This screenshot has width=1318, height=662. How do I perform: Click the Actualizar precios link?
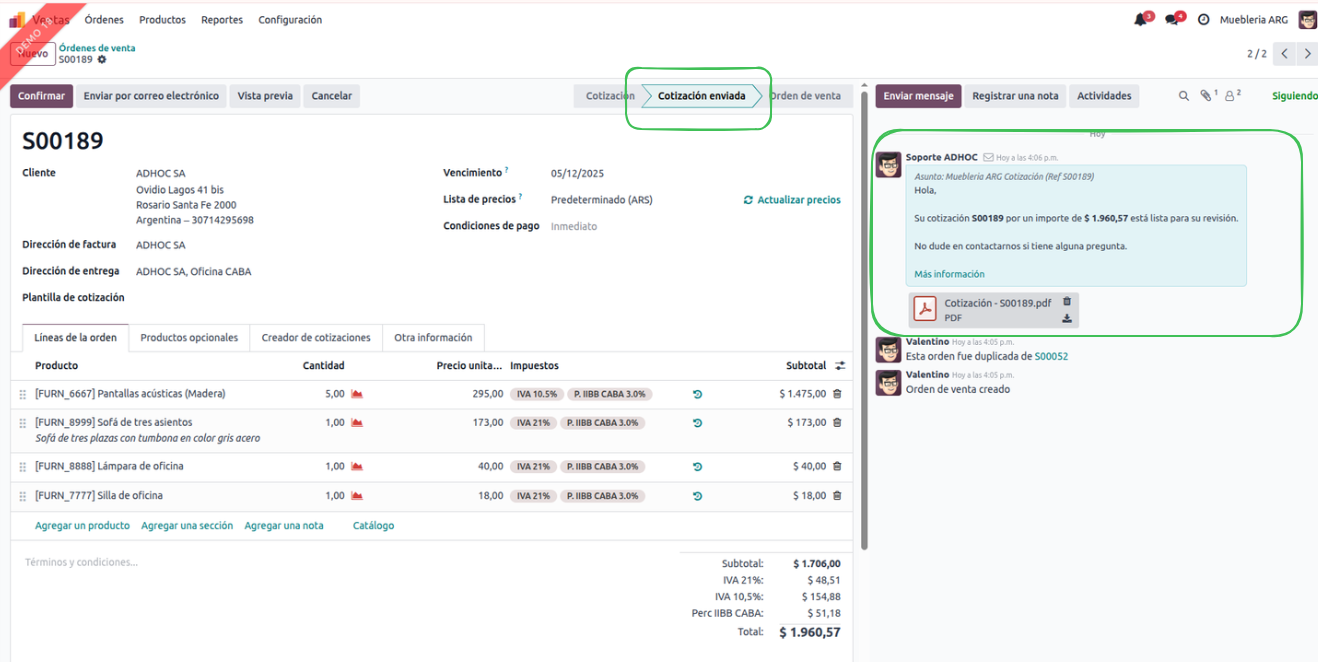click(792, 200)
